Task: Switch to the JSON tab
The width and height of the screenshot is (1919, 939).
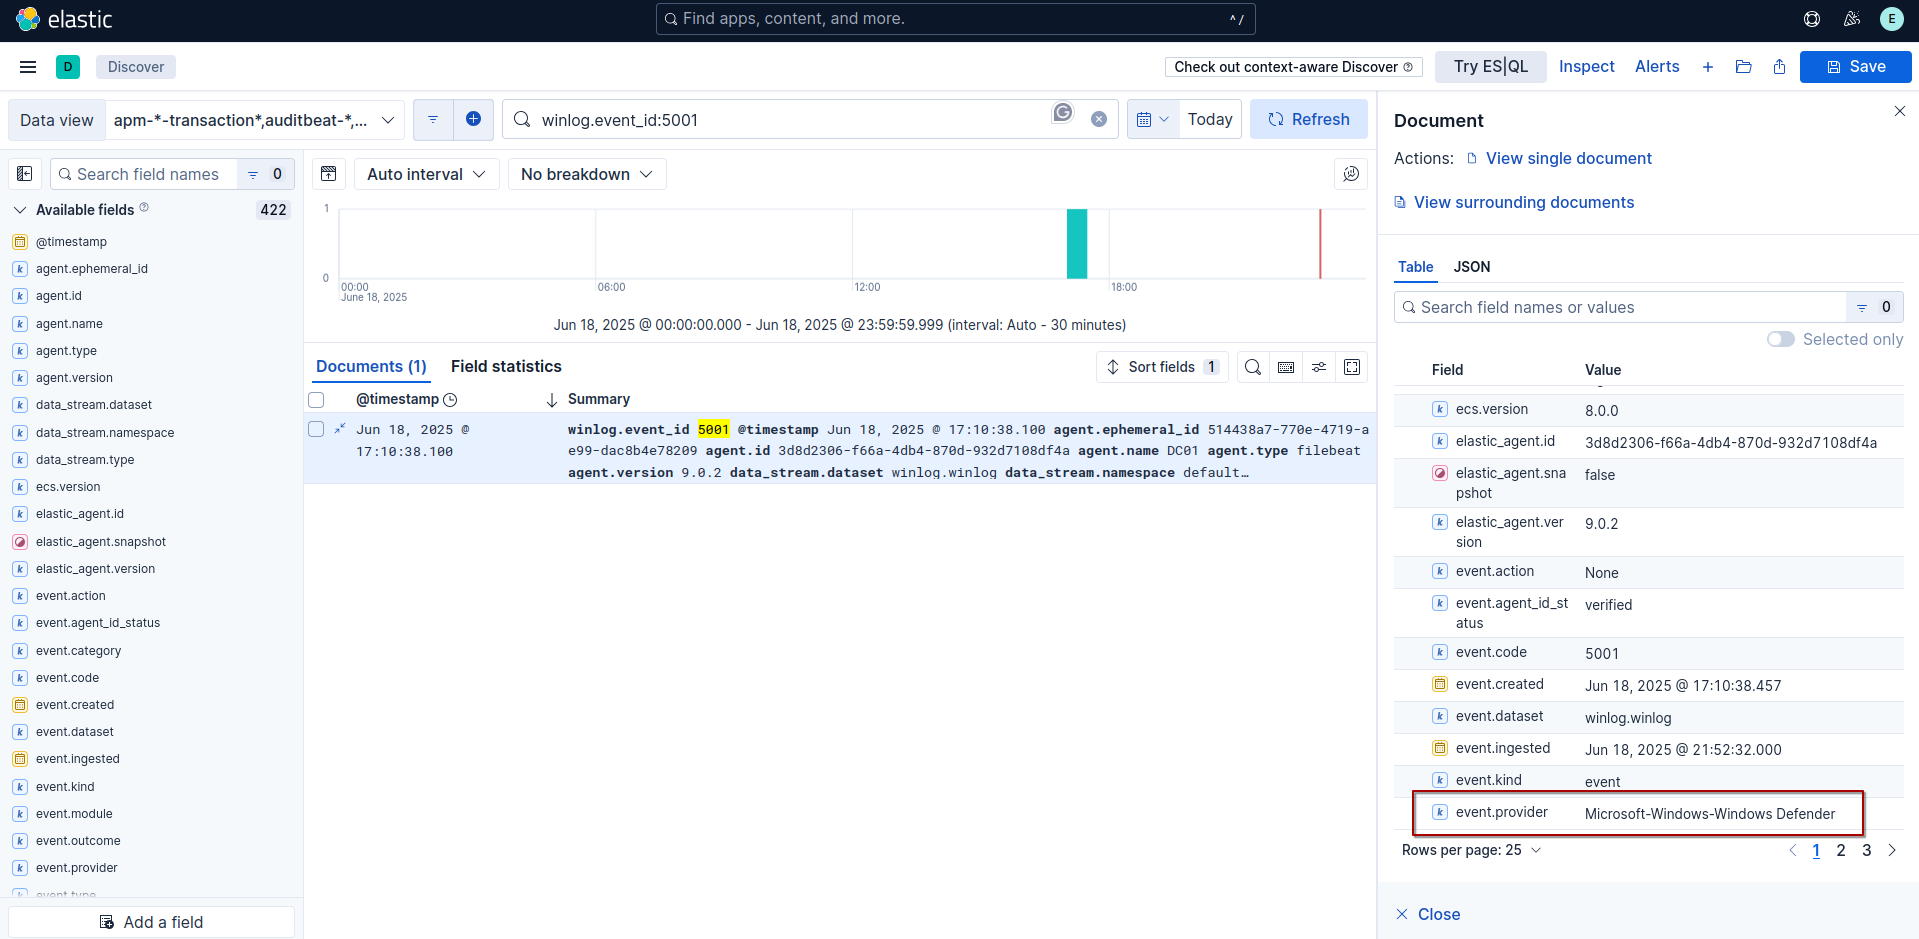Action: coord(1471,267)
